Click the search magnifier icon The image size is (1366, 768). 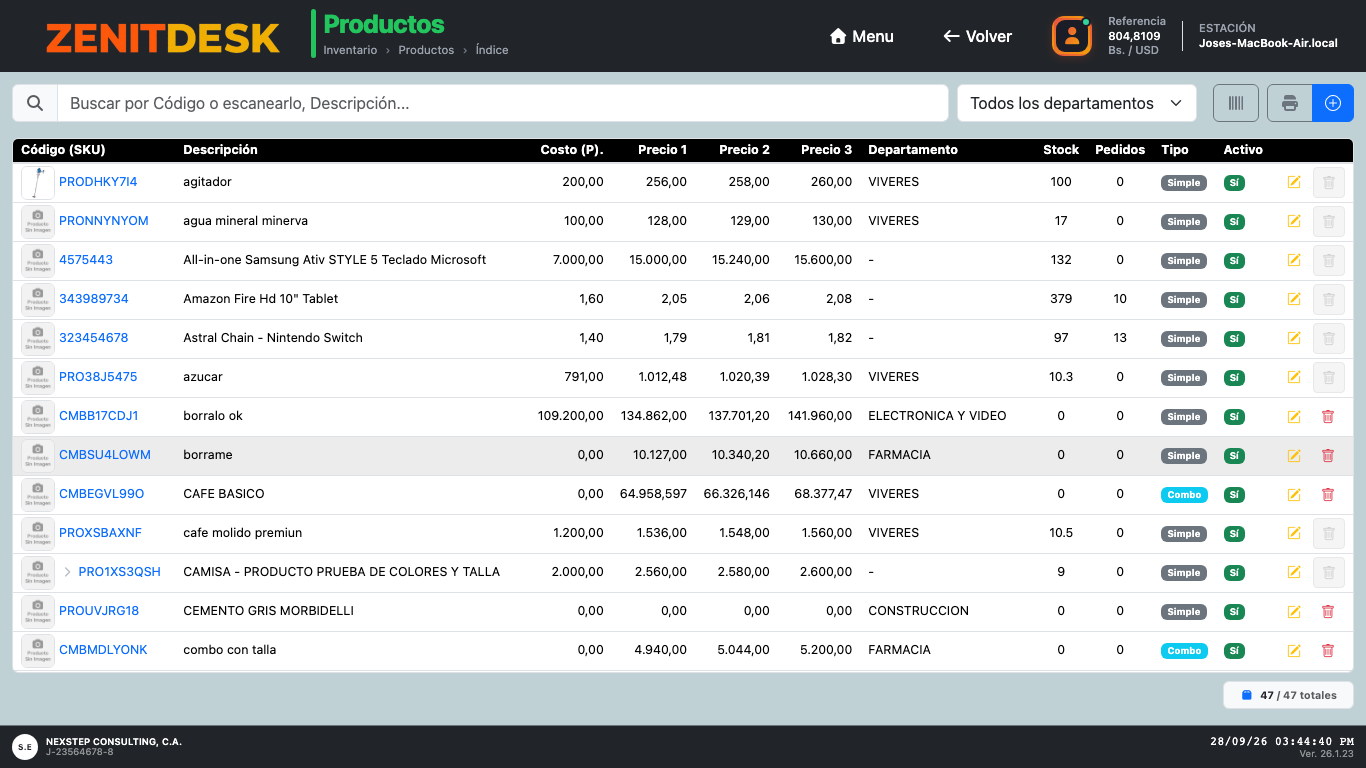click(35, 103)
